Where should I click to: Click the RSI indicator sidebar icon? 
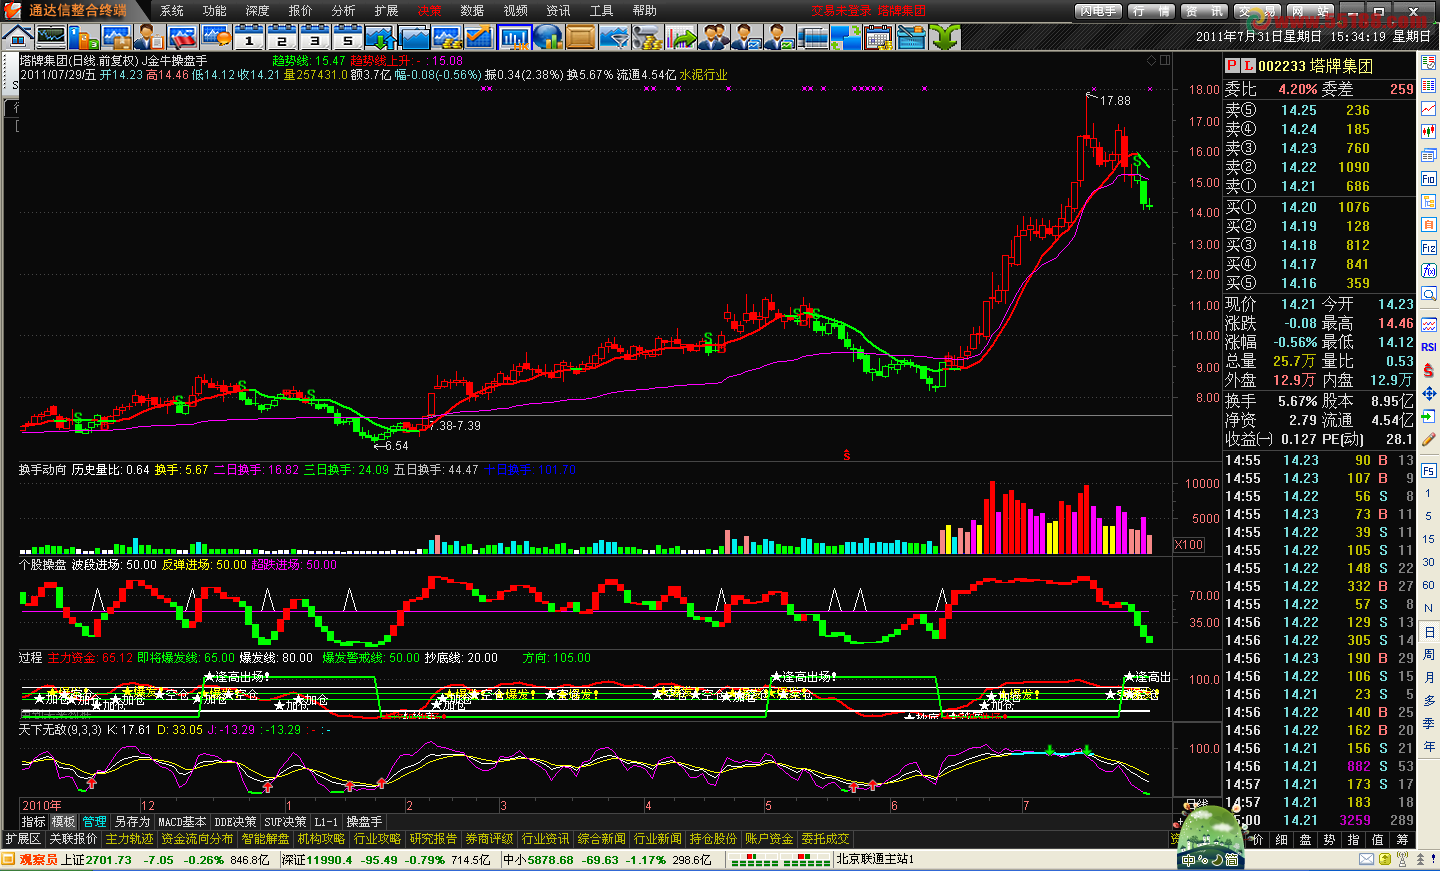tap(1428, 347)
